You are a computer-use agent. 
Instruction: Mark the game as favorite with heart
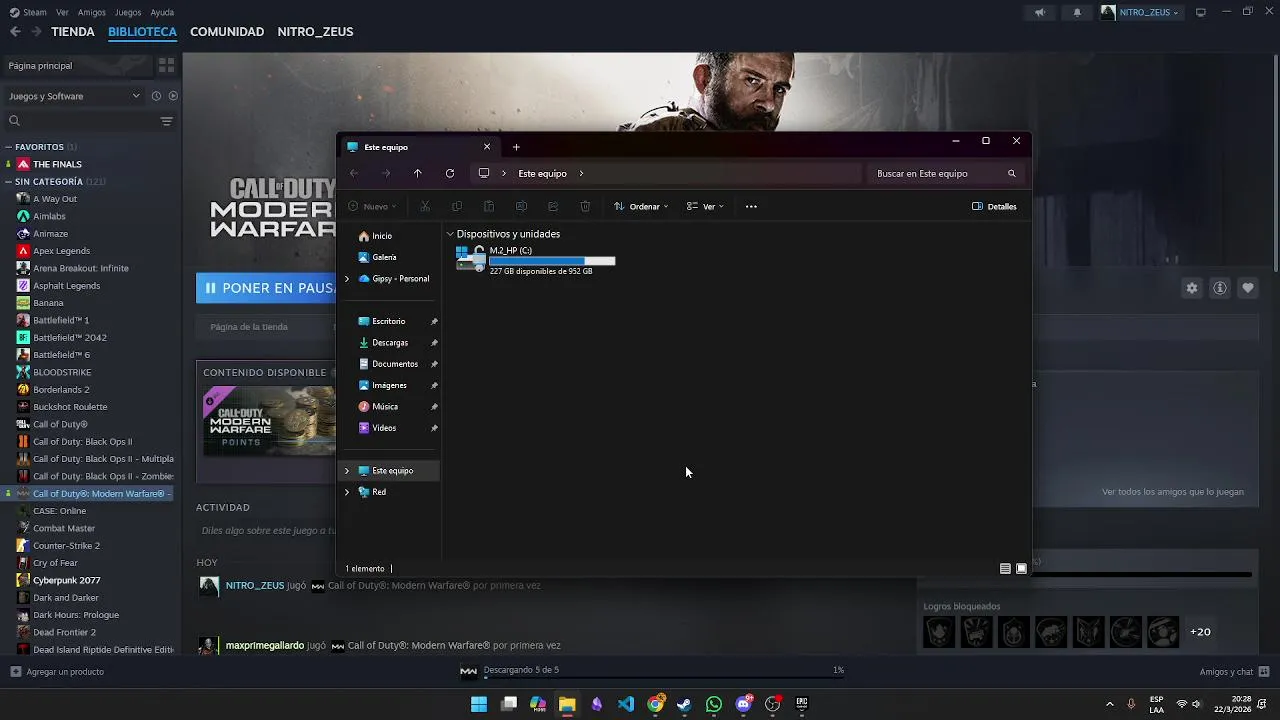pyautogui.click(x=1248, y=288)
